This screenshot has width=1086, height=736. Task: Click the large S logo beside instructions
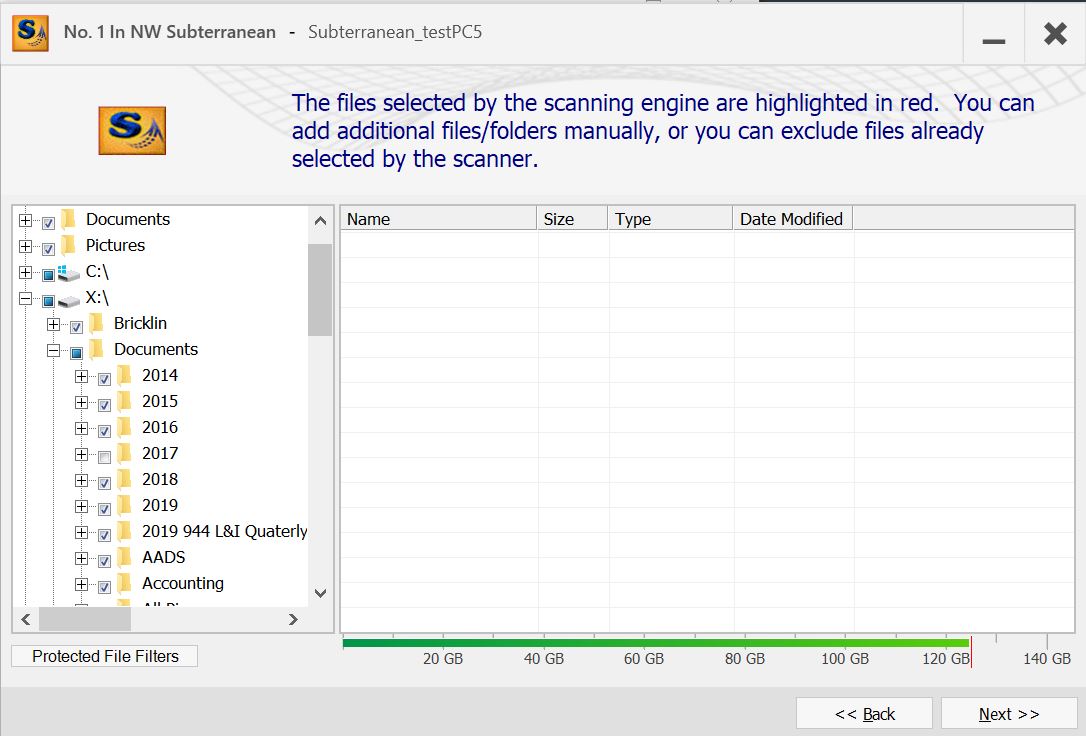point(132,131)
